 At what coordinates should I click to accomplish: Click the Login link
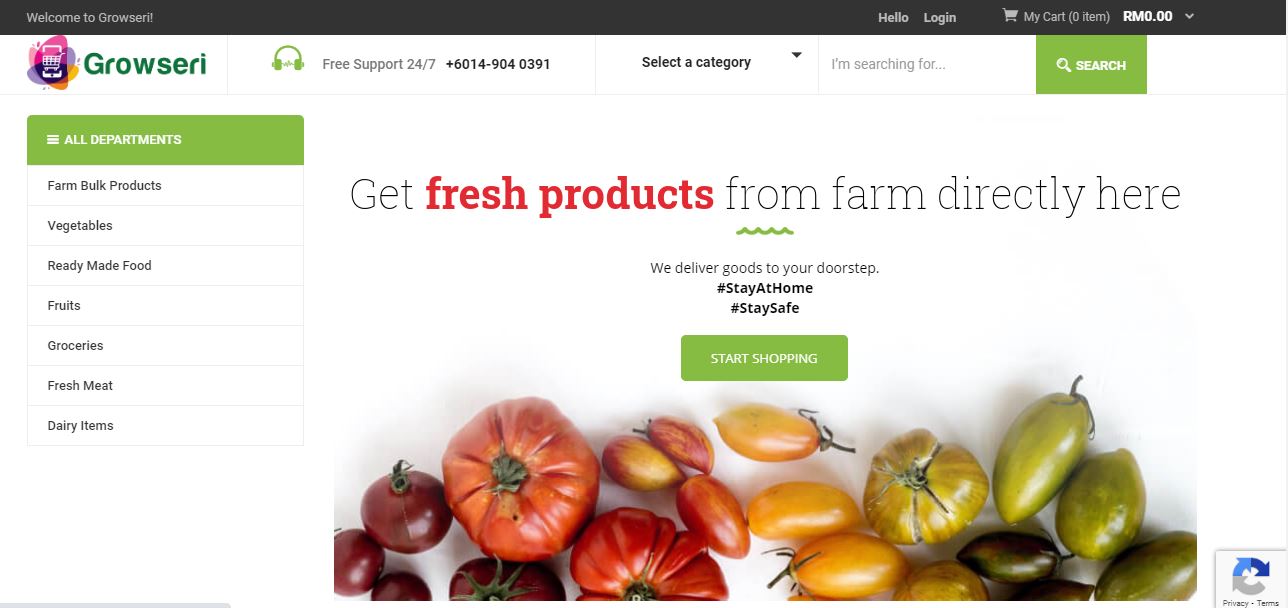(940, 17)
